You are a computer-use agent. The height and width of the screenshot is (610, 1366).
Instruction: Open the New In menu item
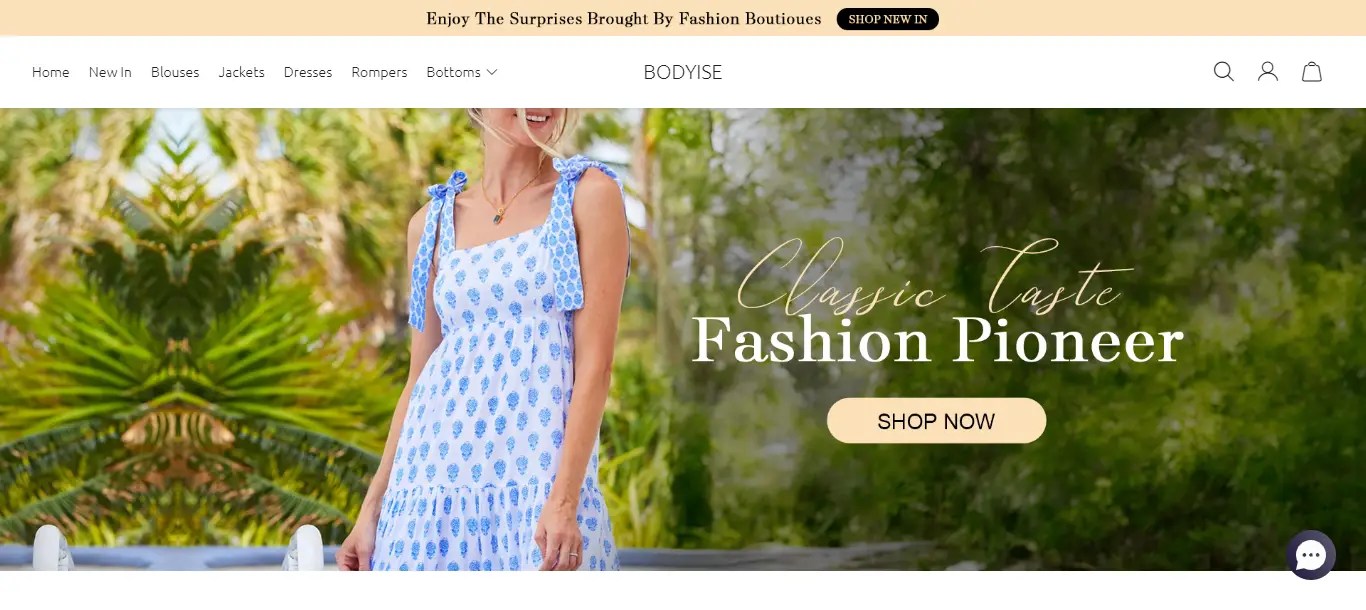click(x=110, y=72)
